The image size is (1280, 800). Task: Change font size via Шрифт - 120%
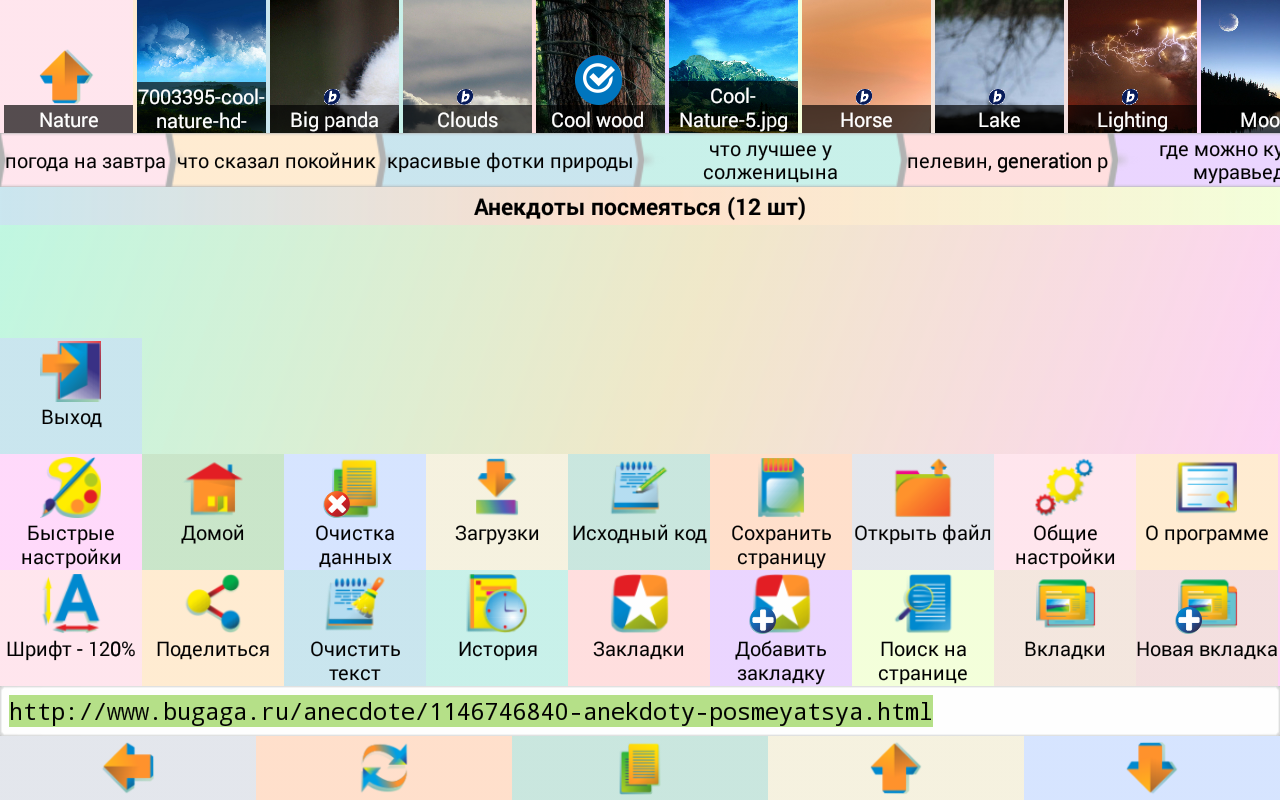71,628
